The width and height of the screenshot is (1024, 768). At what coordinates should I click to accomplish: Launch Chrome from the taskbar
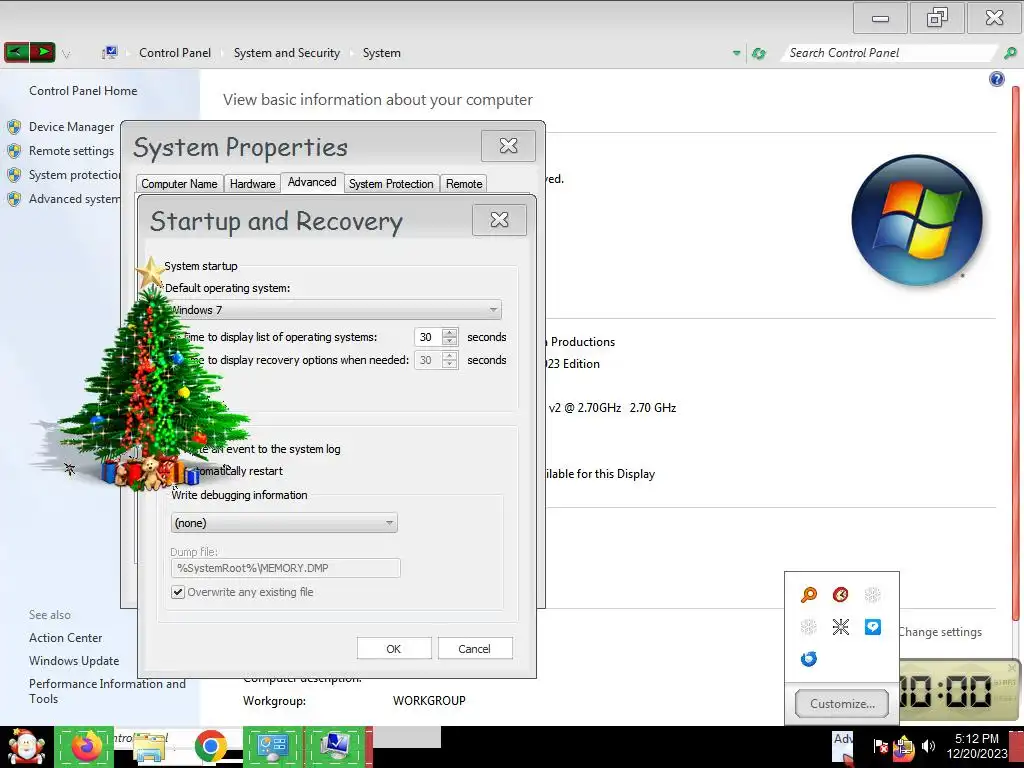(x=210, y=747)
